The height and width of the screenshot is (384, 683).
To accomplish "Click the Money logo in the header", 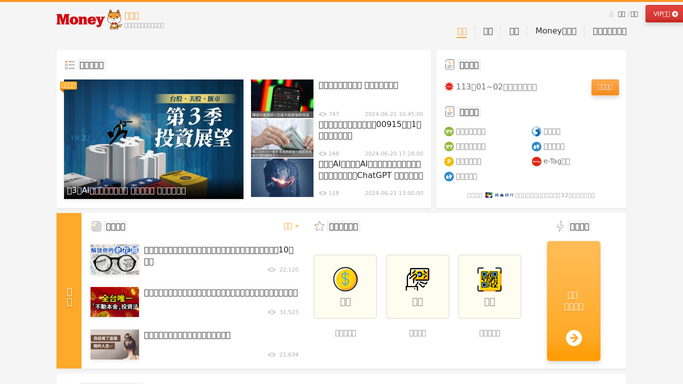I will (80, 20).
